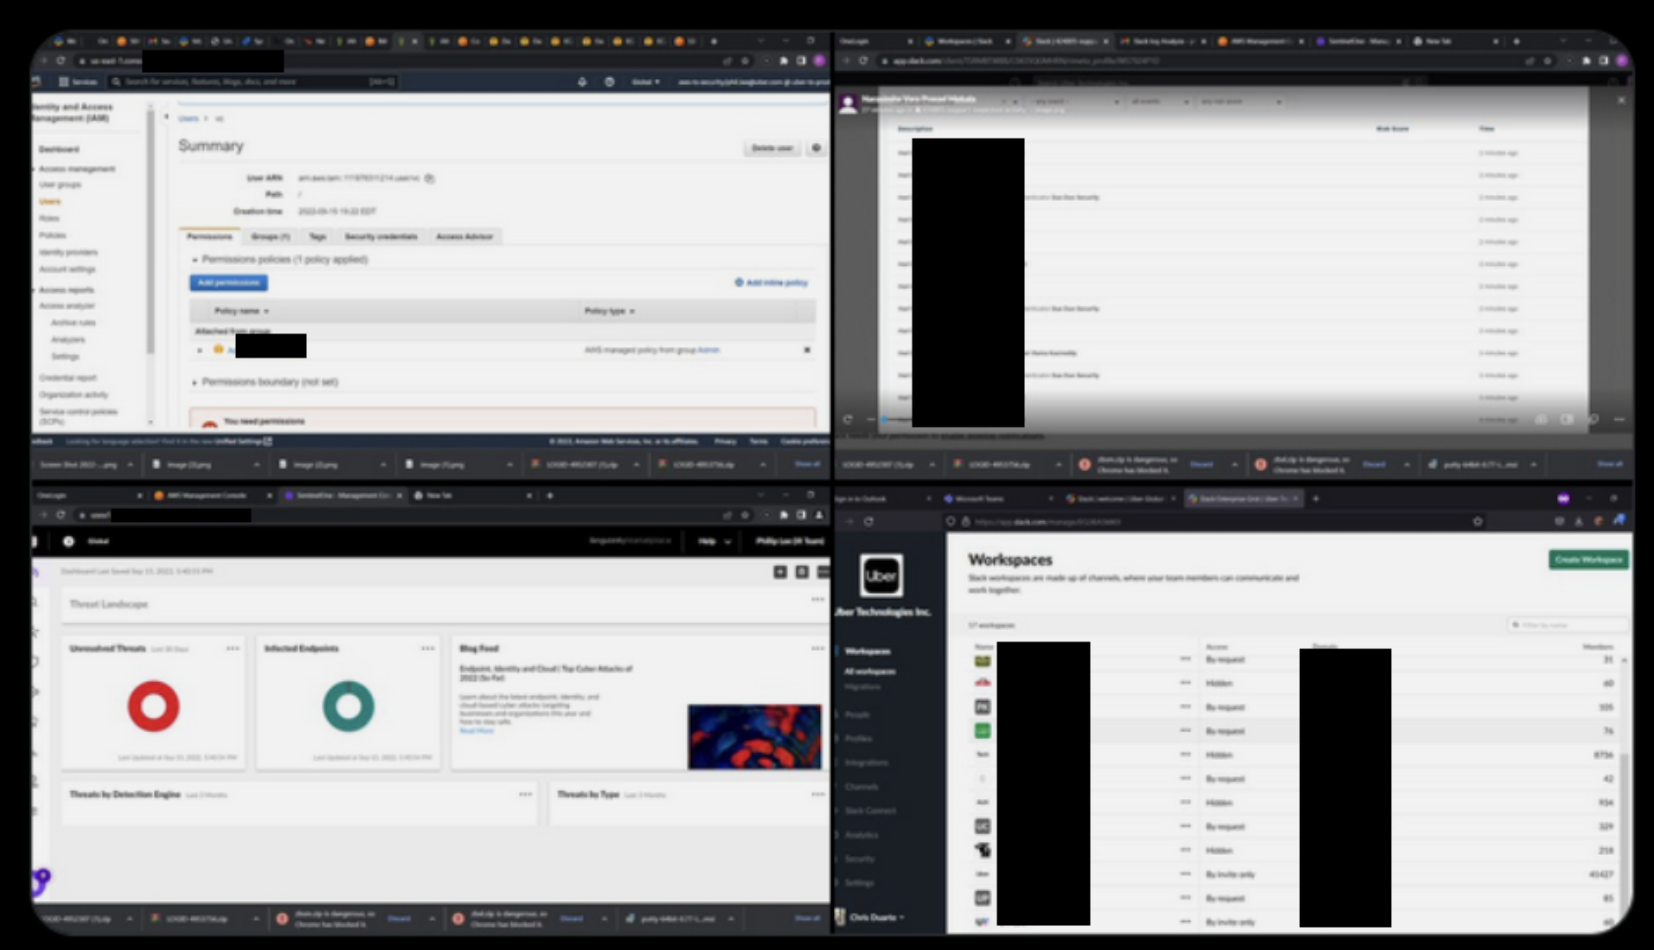Sort by the Policy type column dropdown
1654x950 pixels.
(609, 311)
